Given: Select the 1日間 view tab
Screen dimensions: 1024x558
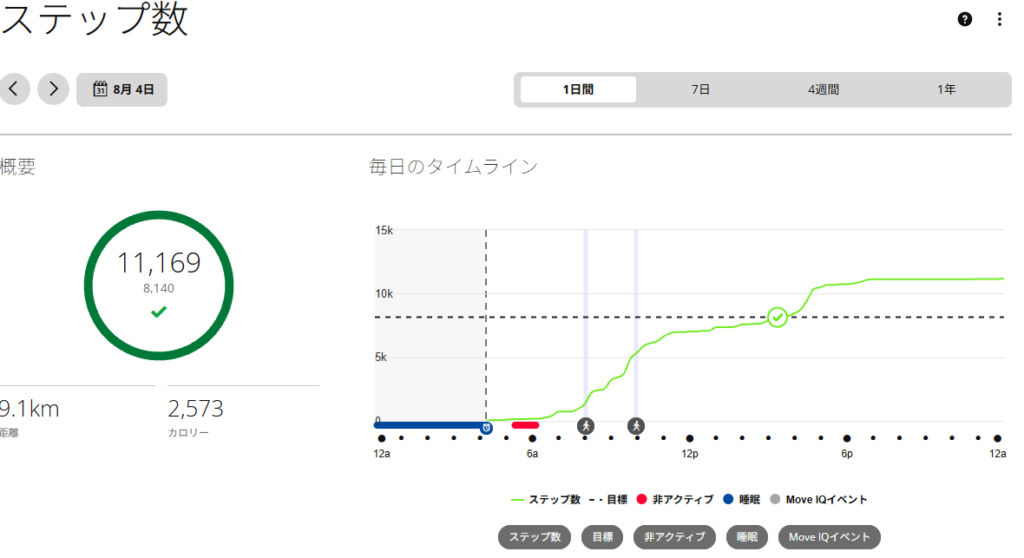Looking at the screenshot, I should [x=578, y=90].
